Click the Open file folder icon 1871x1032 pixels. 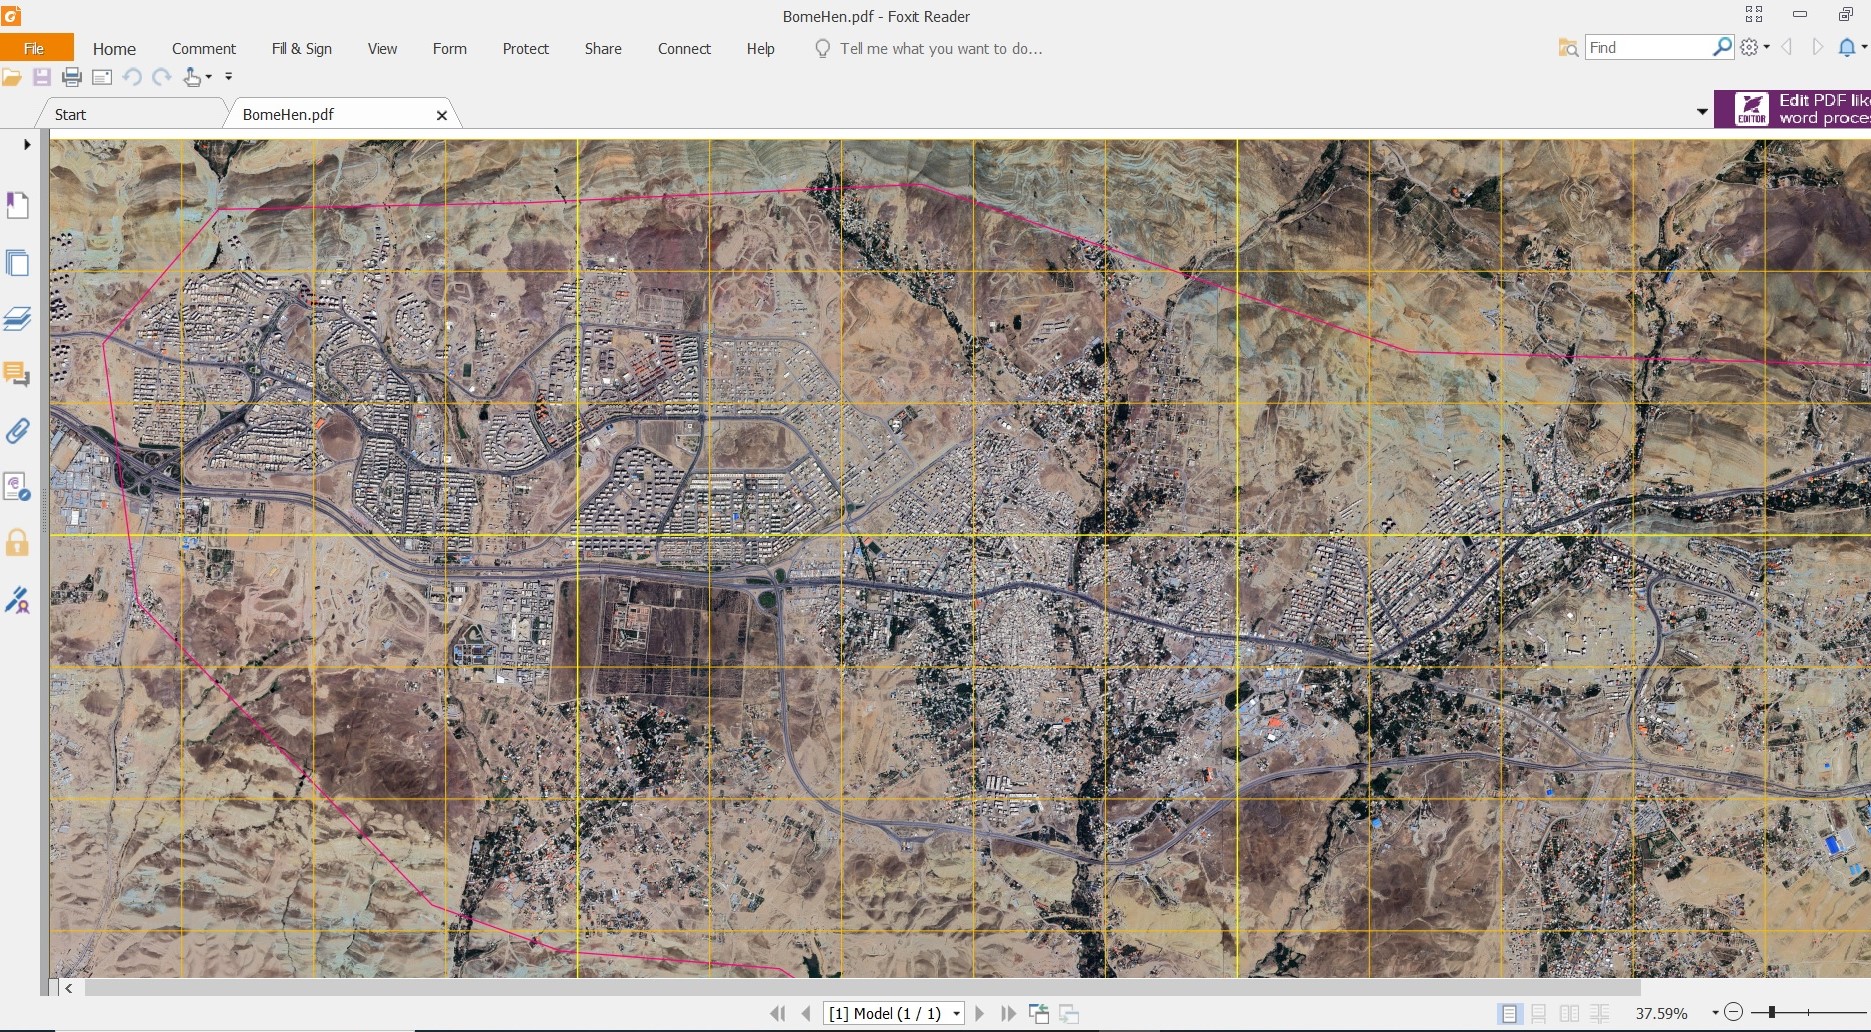point(12,77)
